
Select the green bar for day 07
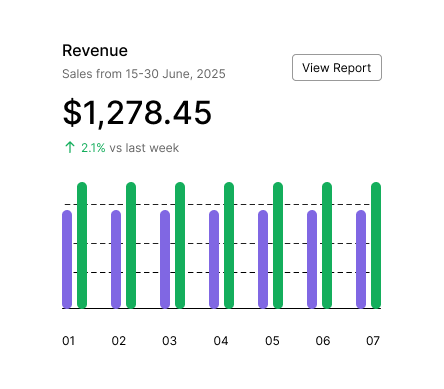pyautogui.click(x=376, y=245)
